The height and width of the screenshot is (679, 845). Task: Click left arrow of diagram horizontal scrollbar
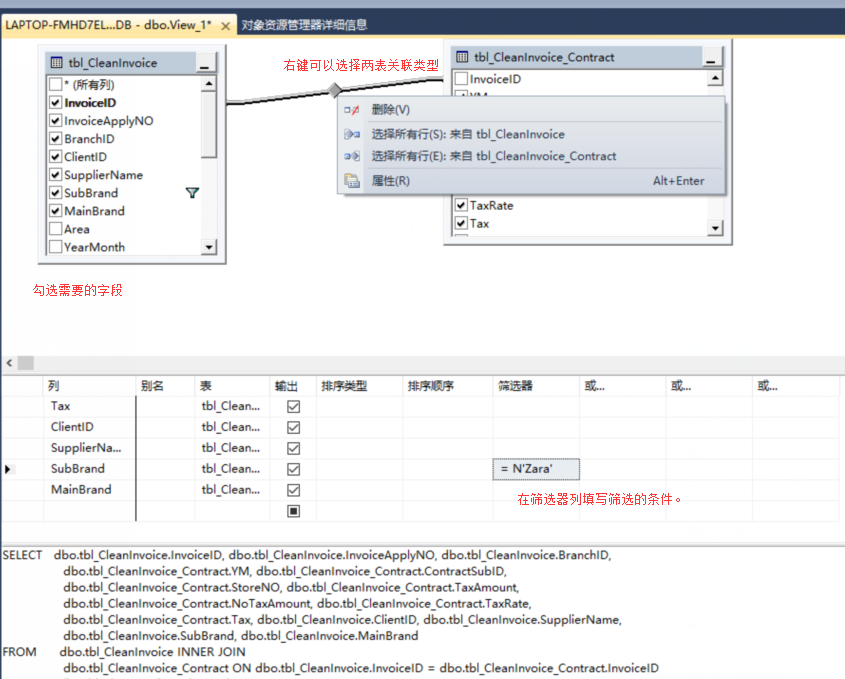click(x=9, y=363)
